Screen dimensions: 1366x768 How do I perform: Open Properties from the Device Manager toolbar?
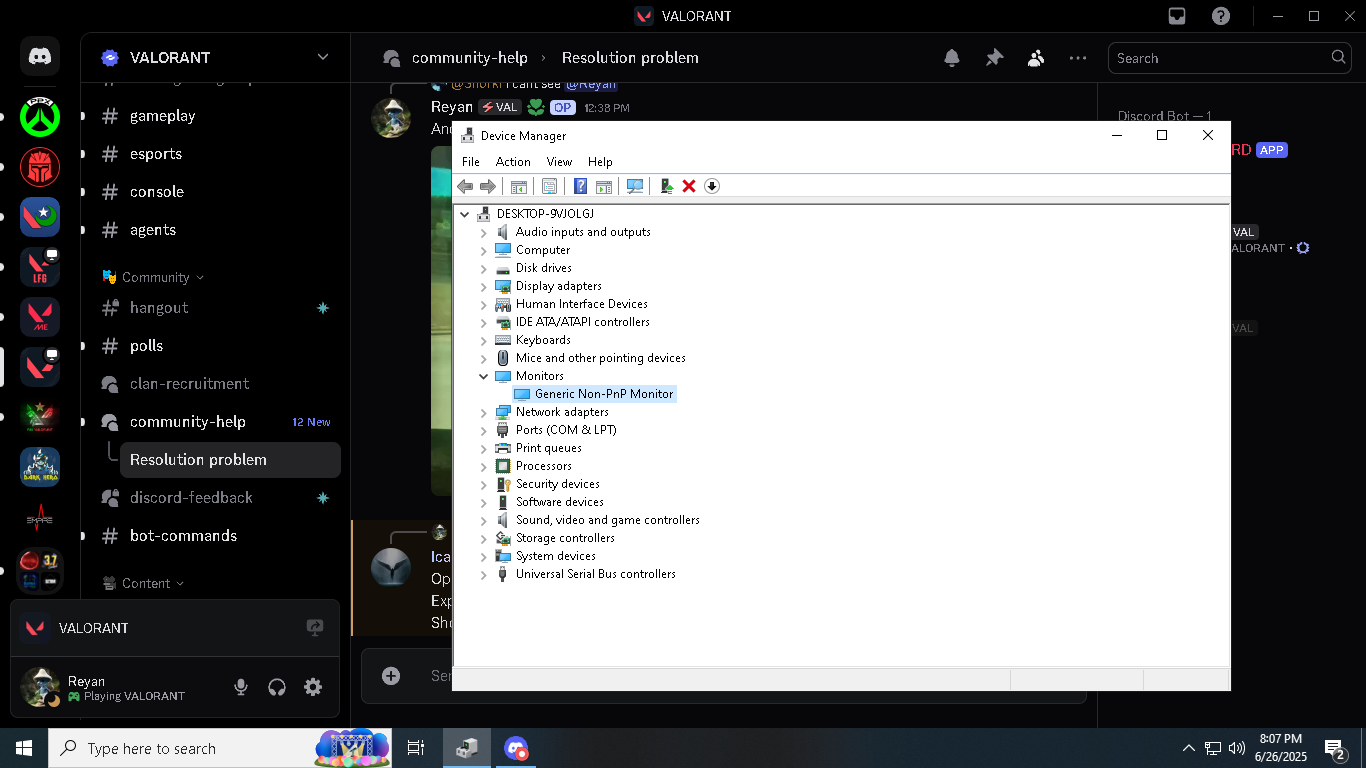point(549,186)
